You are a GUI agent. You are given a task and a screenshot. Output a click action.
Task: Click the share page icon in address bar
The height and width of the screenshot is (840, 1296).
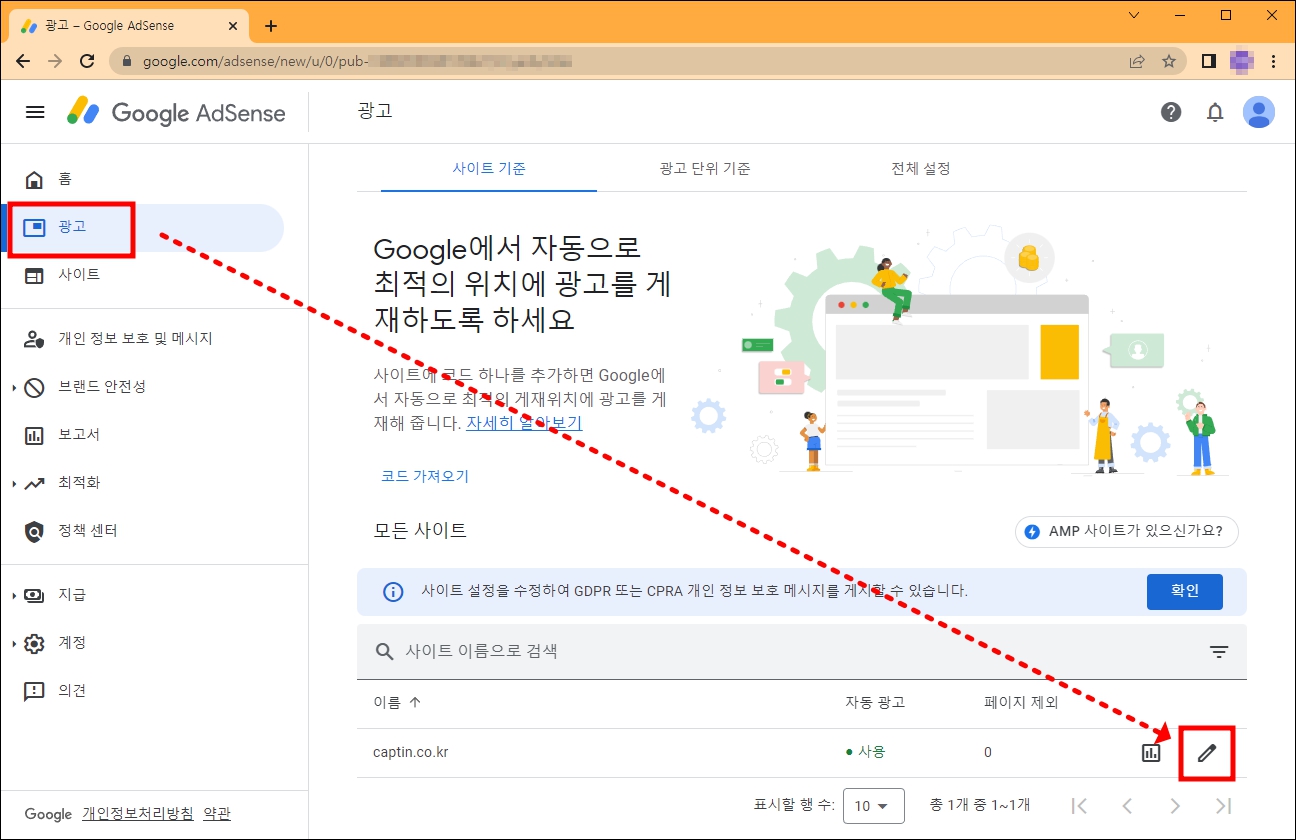point(1137,61)
